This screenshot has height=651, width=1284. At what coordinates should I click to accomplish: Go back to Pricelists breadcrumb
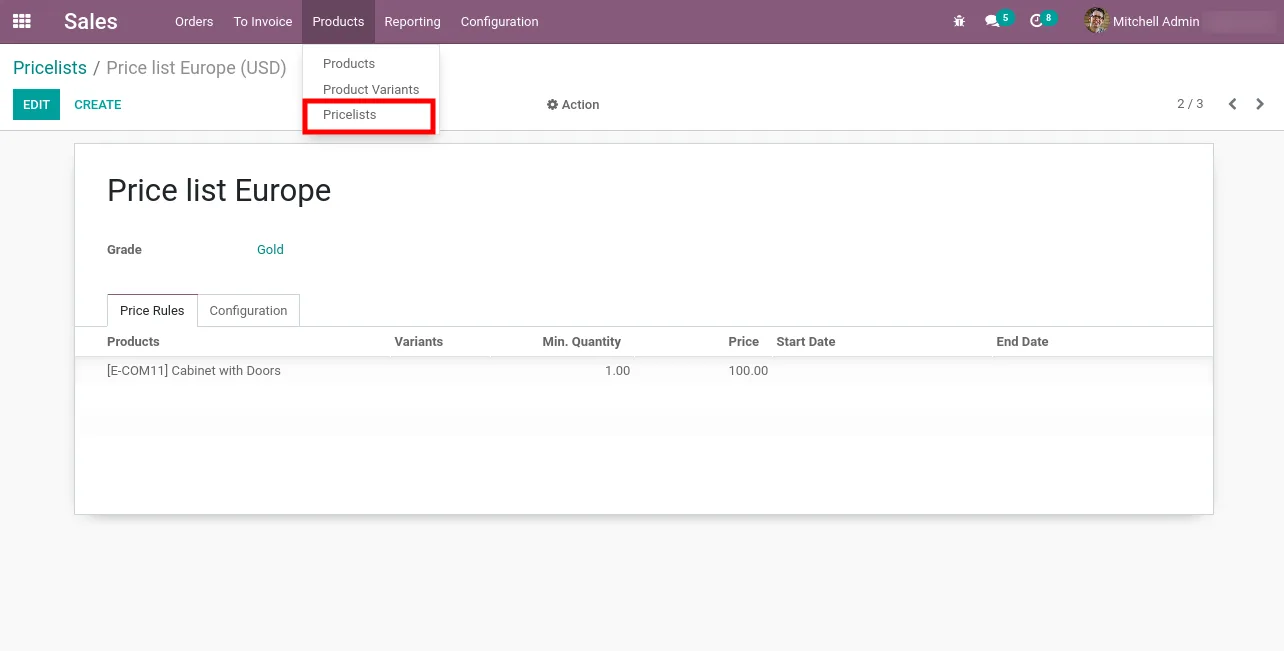coord(50,68)
